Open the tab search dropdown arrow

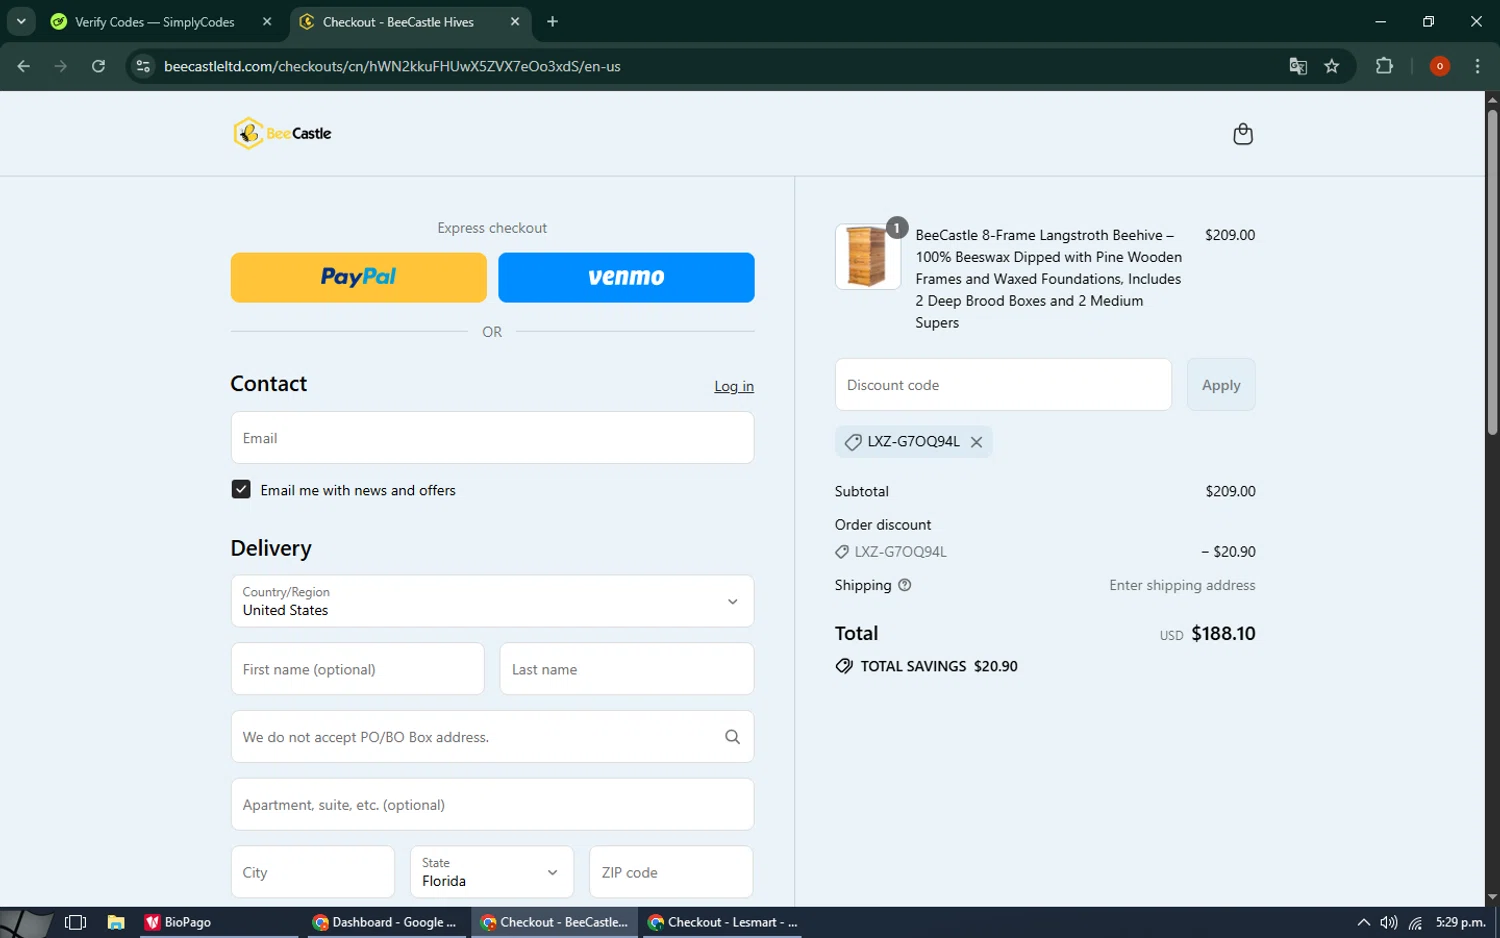(21, 21)
